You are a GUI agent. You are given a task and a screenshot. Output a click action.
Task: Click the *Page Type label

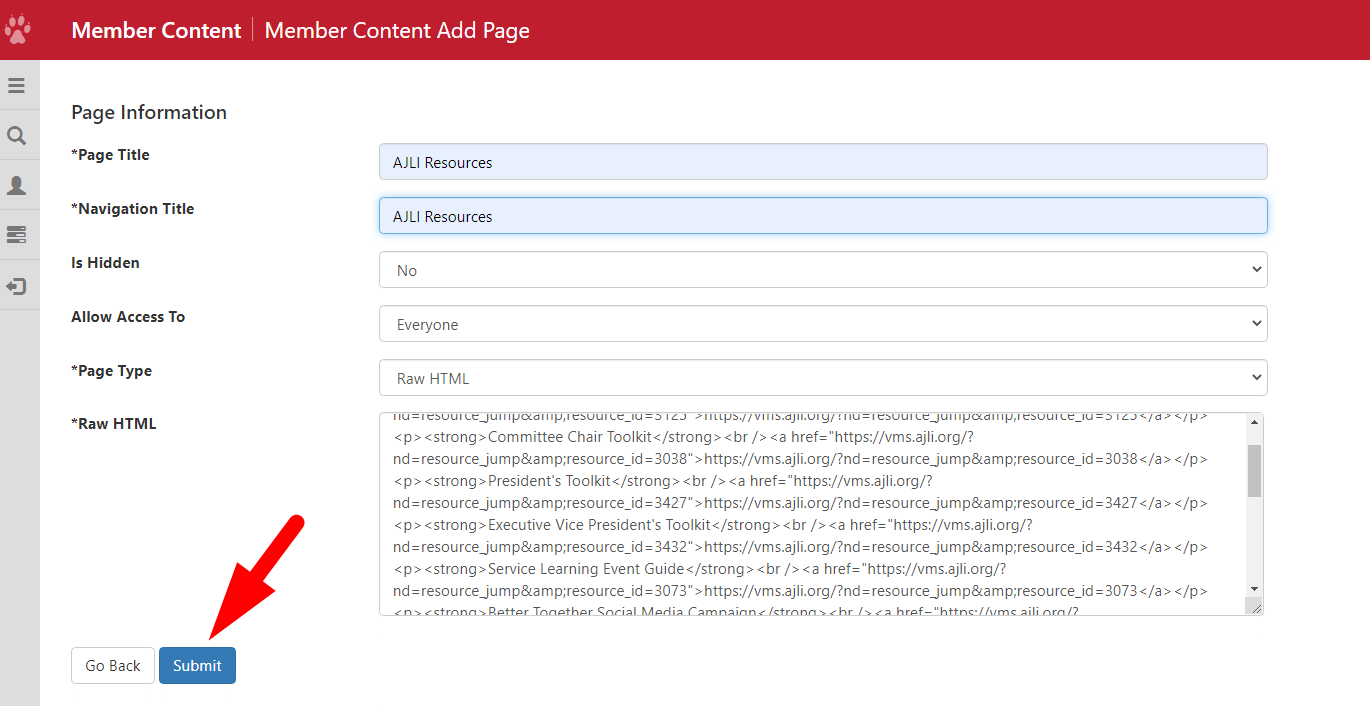point(111,371)
